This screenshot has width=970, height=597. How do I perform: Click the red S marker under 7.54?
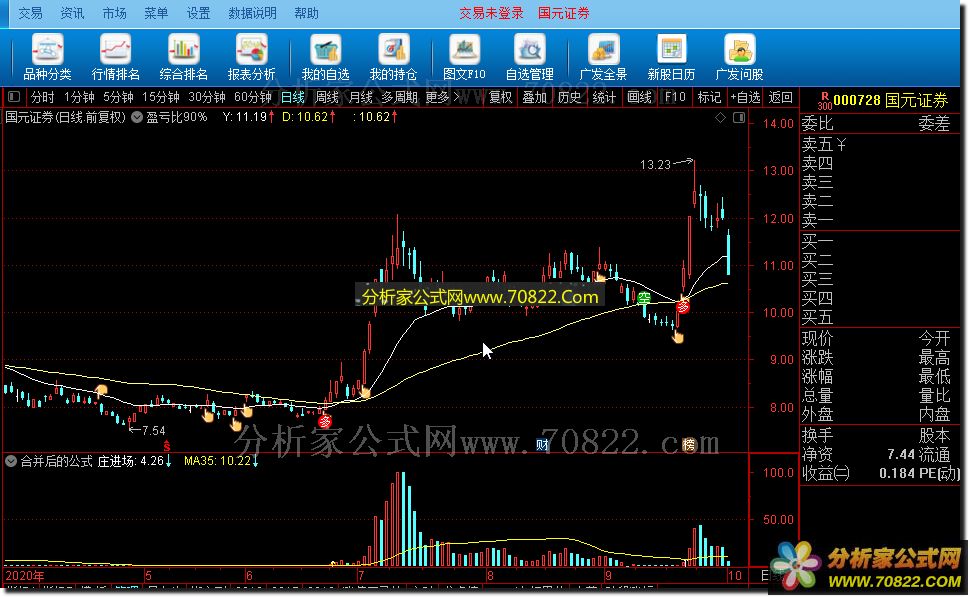(x=166, y=446)
